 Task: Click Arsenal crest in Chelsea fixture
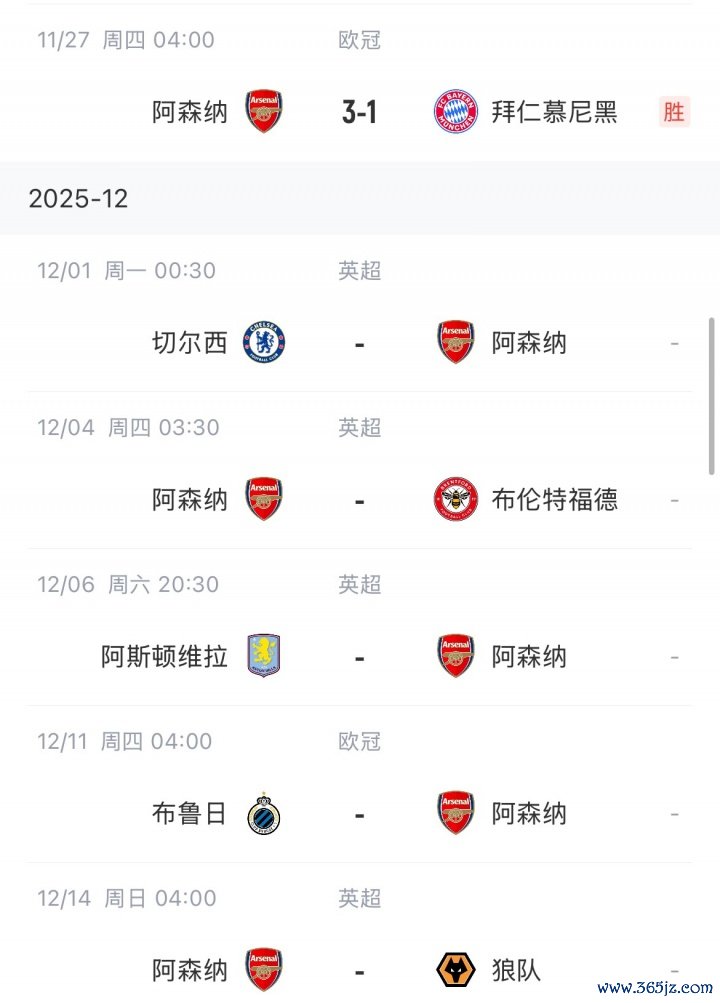pos(456,343)
